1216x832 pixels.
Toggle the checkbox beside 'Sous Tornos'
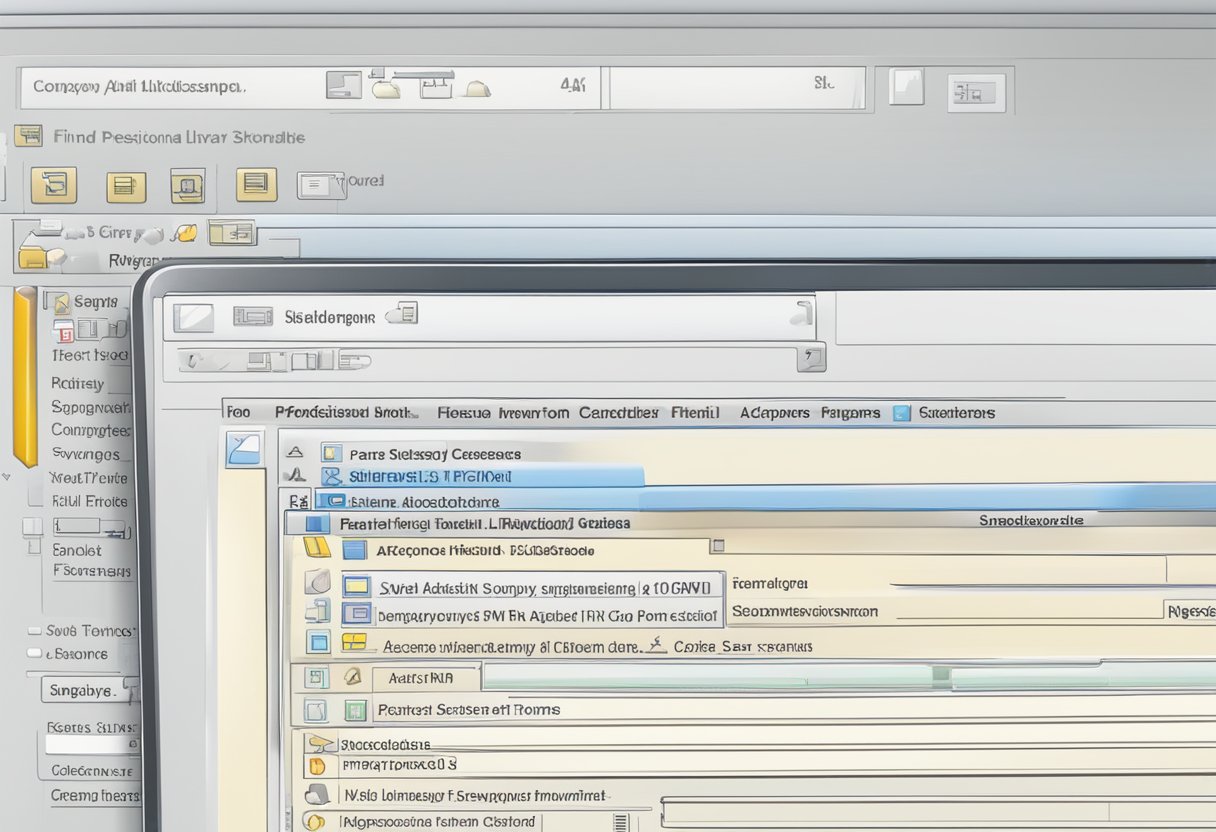pyautogui.click(x=35, y=631)
